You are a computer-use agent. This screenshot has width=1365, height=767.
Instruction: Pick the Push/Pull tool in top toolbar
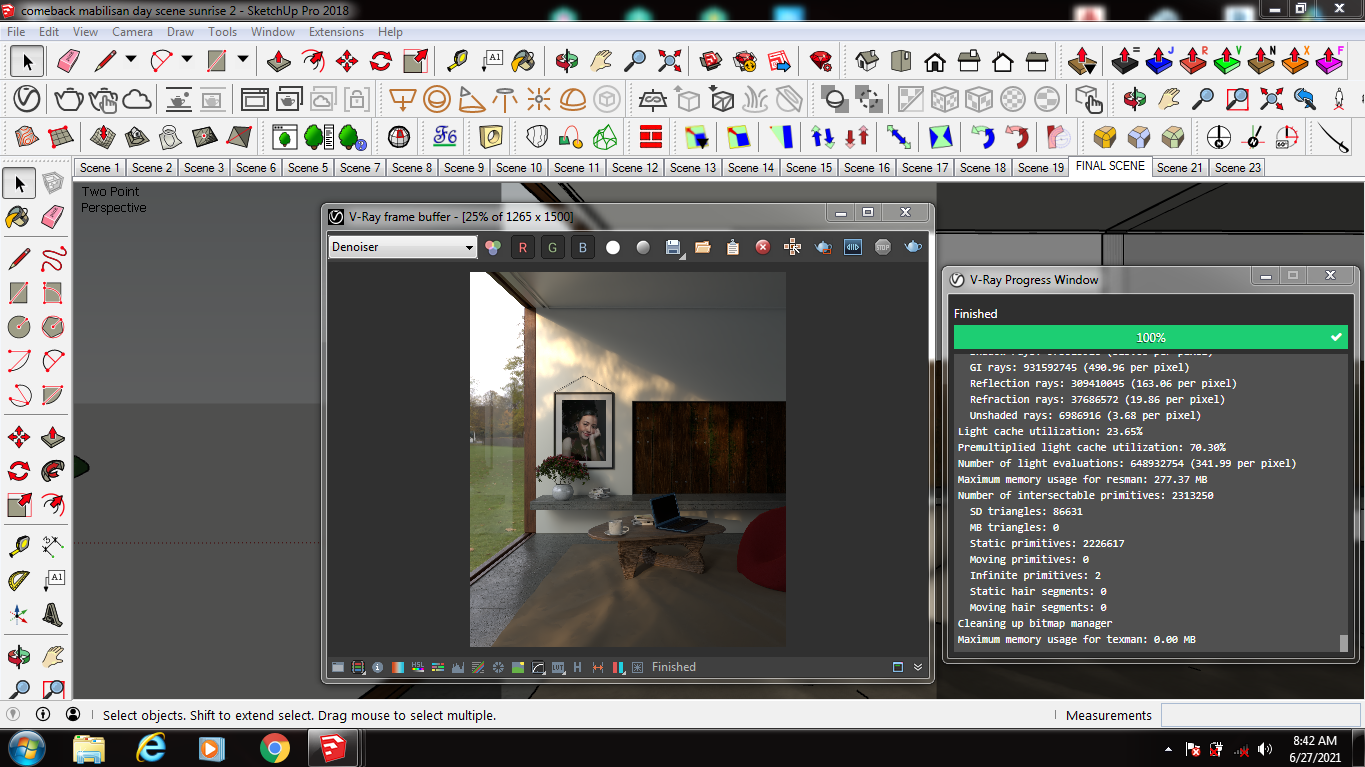[x=279, y=61]
